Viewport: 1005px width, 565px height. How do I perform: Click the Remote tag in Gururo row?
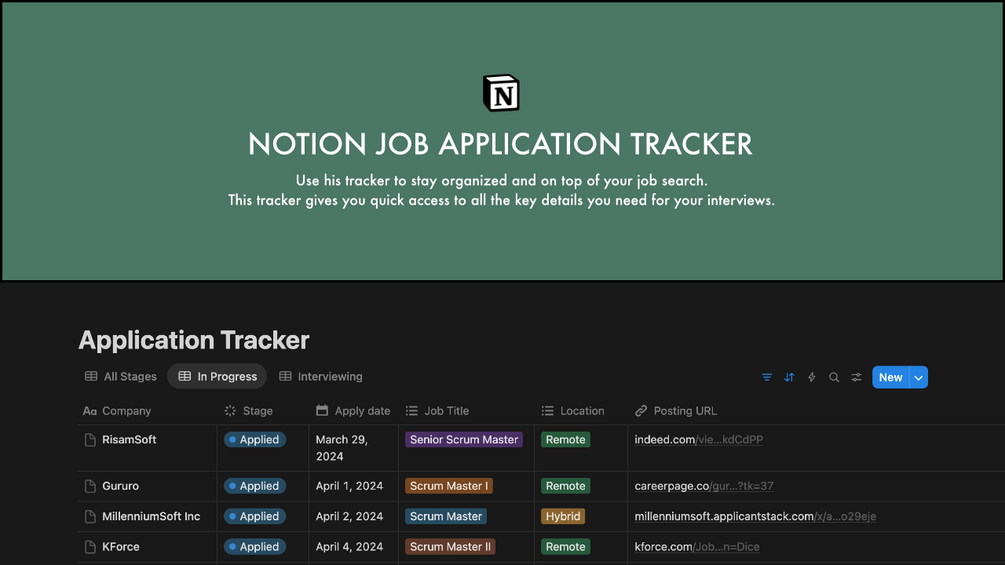pos(565,486)
